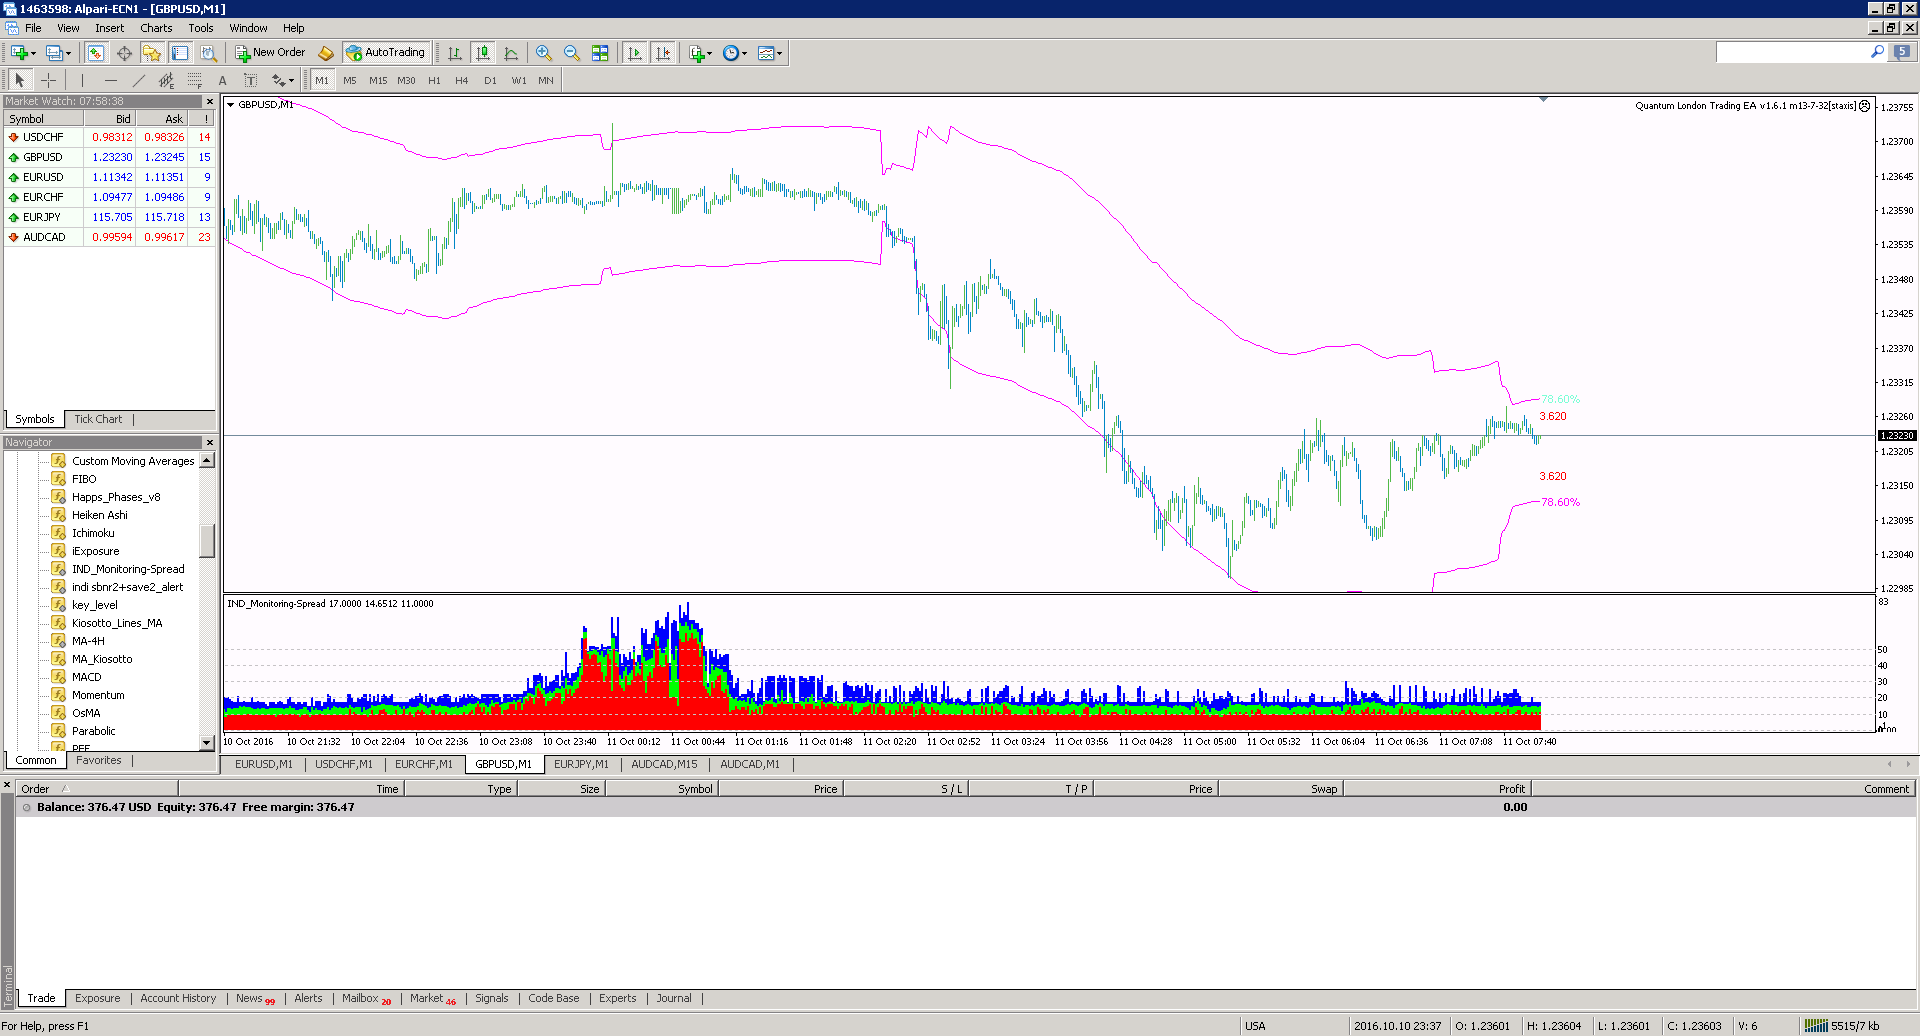The image size is (1920, 1036).
Task: Open indicators list dropdown icon
Action: [700, 53]
